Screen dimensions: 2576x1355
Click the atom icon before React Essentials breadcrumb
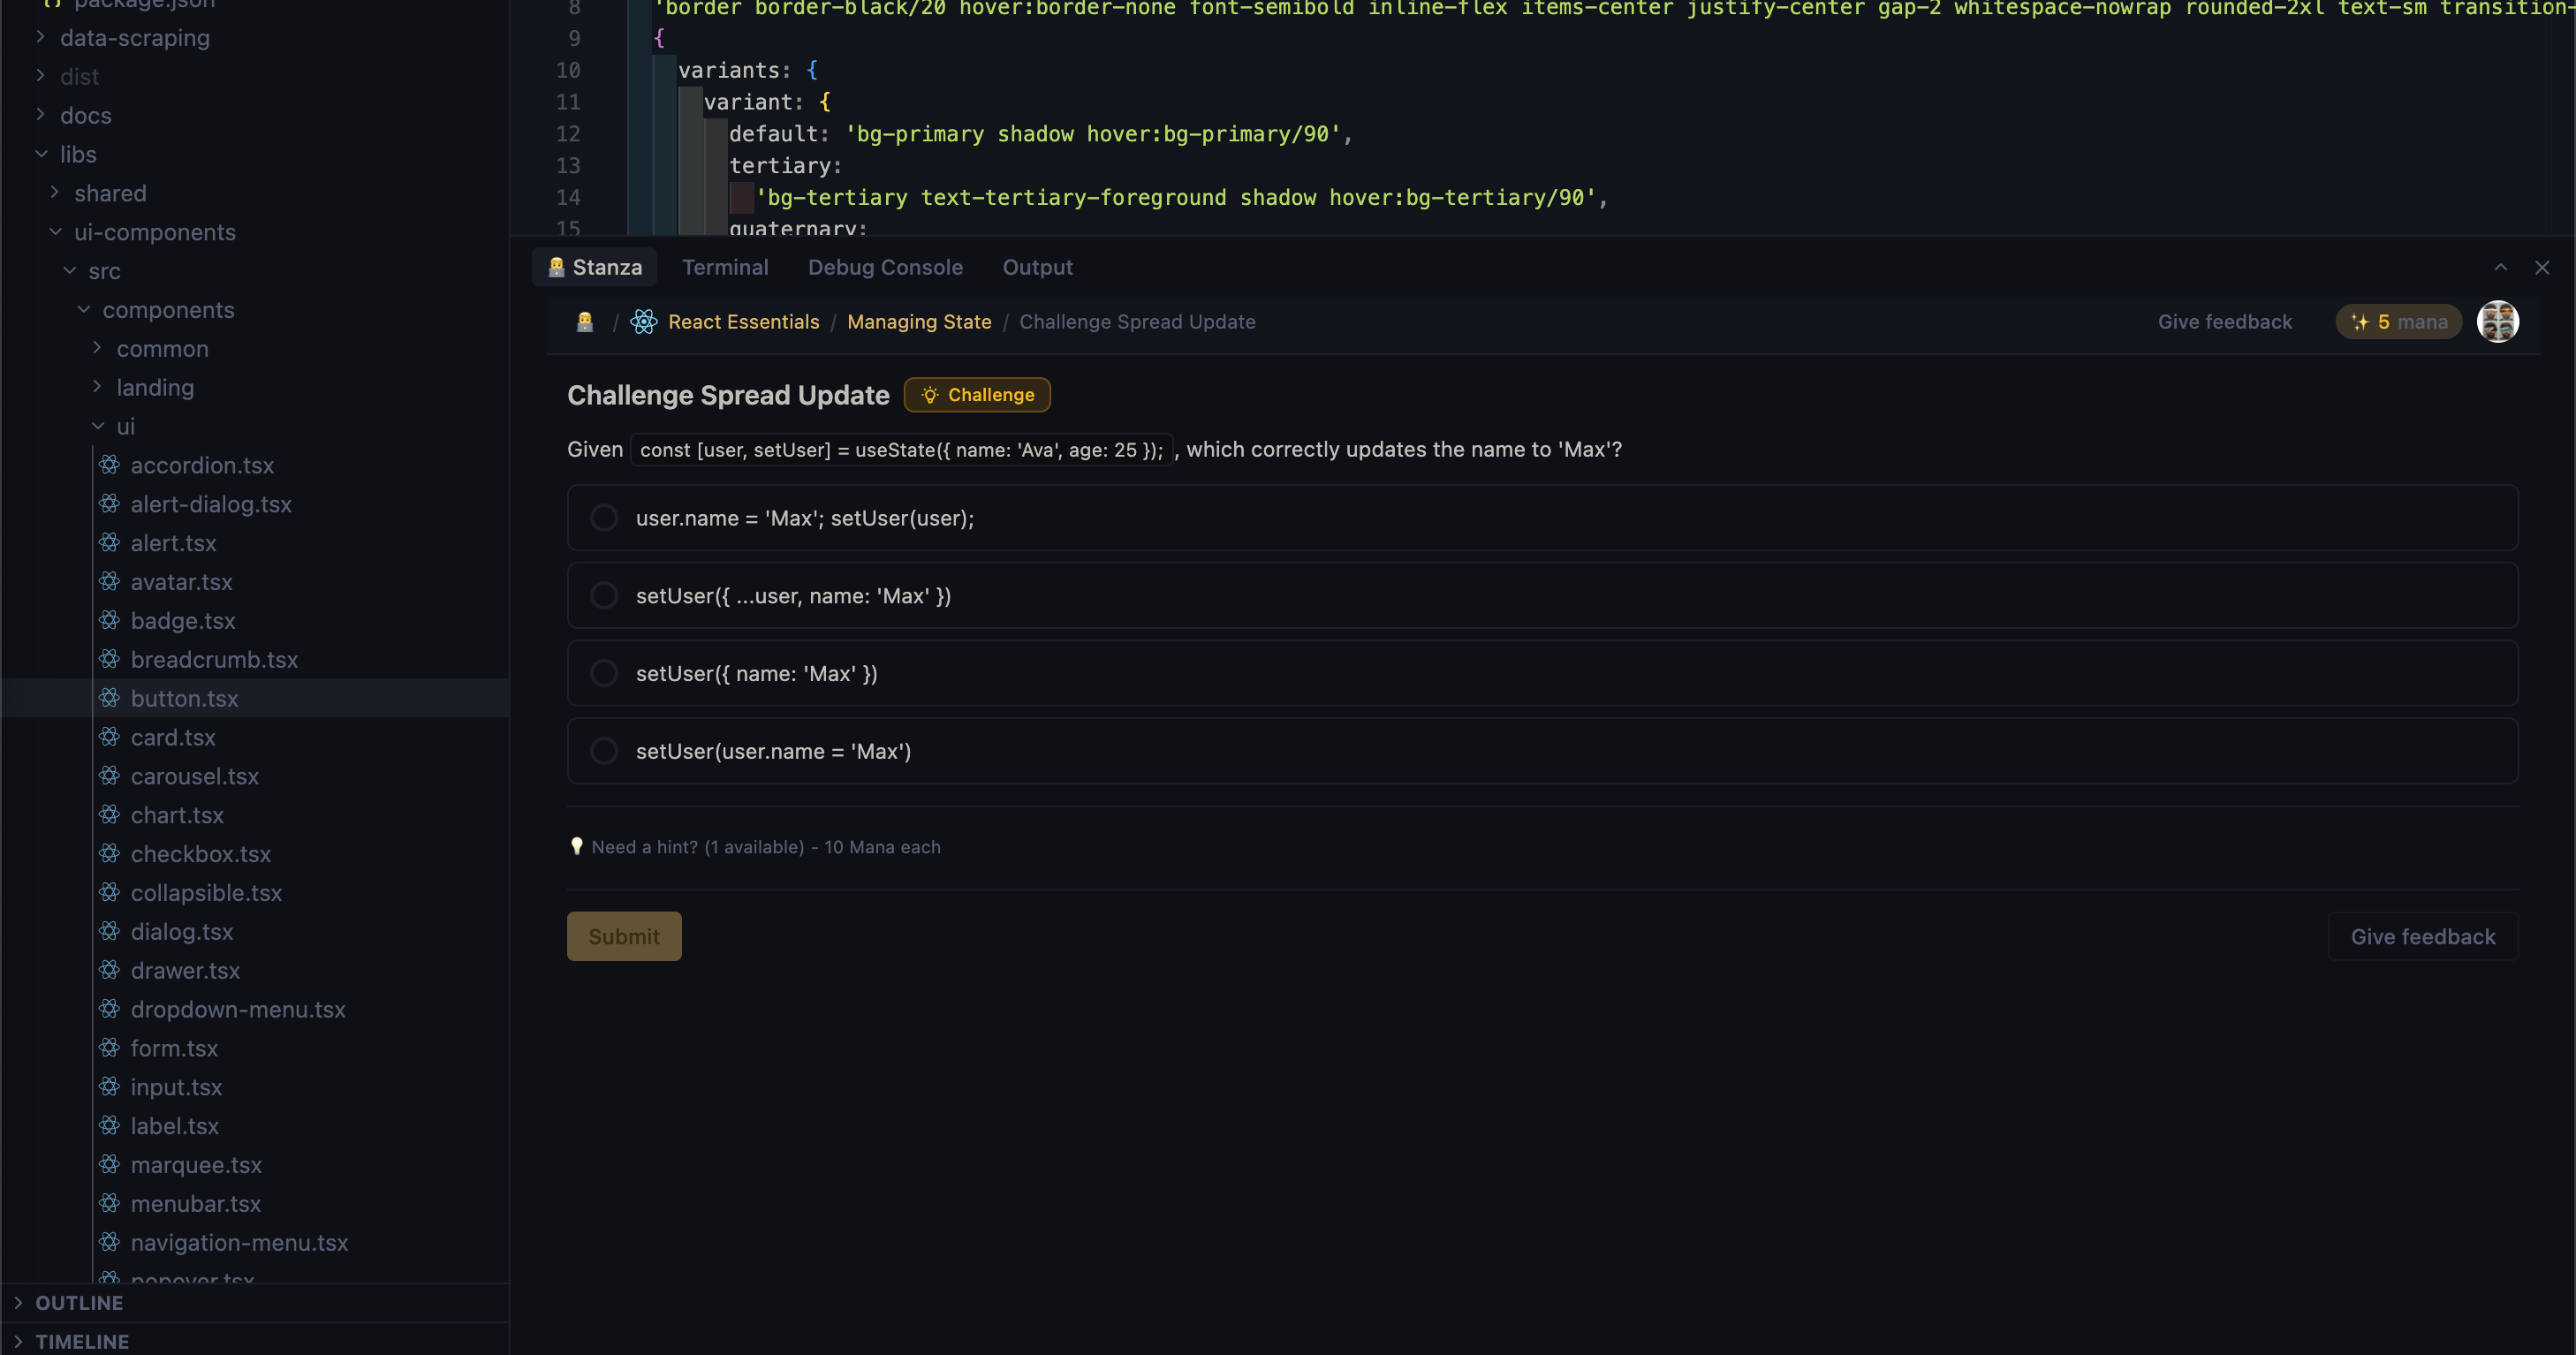click(x=644, y=321)
